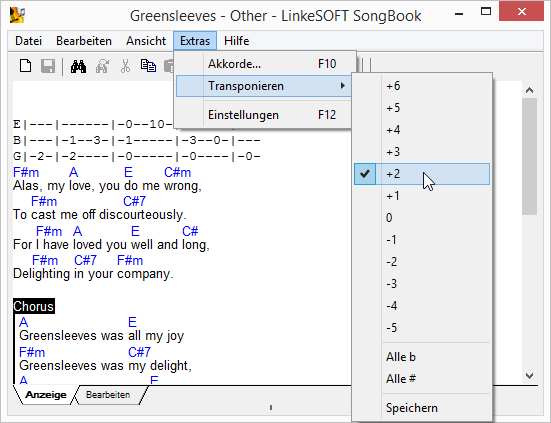551x423 pixels.
Task: Select transpose value +4
Action: pos(422,130)
